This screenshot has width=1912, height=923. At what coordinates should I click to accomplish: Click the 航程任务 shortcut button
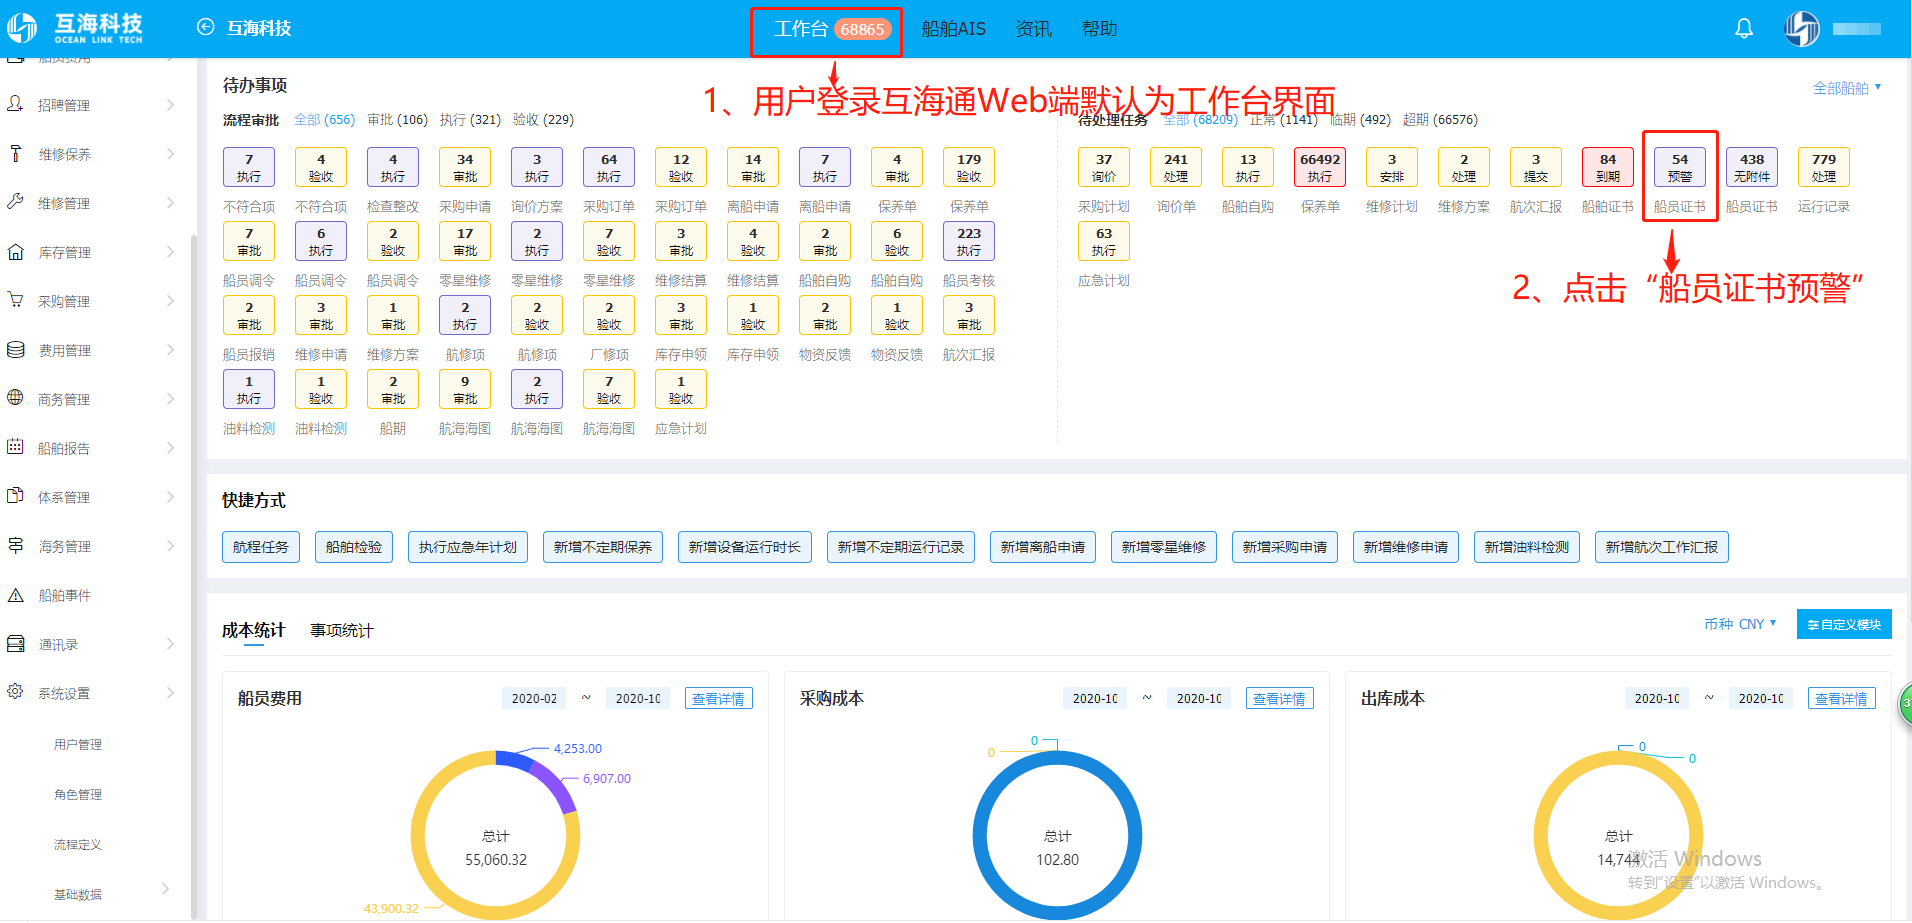[261, 547]
